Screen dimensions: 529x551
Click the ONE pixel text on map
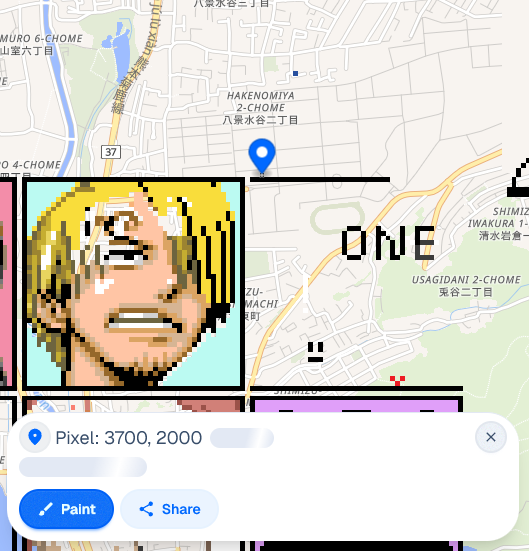388,243
